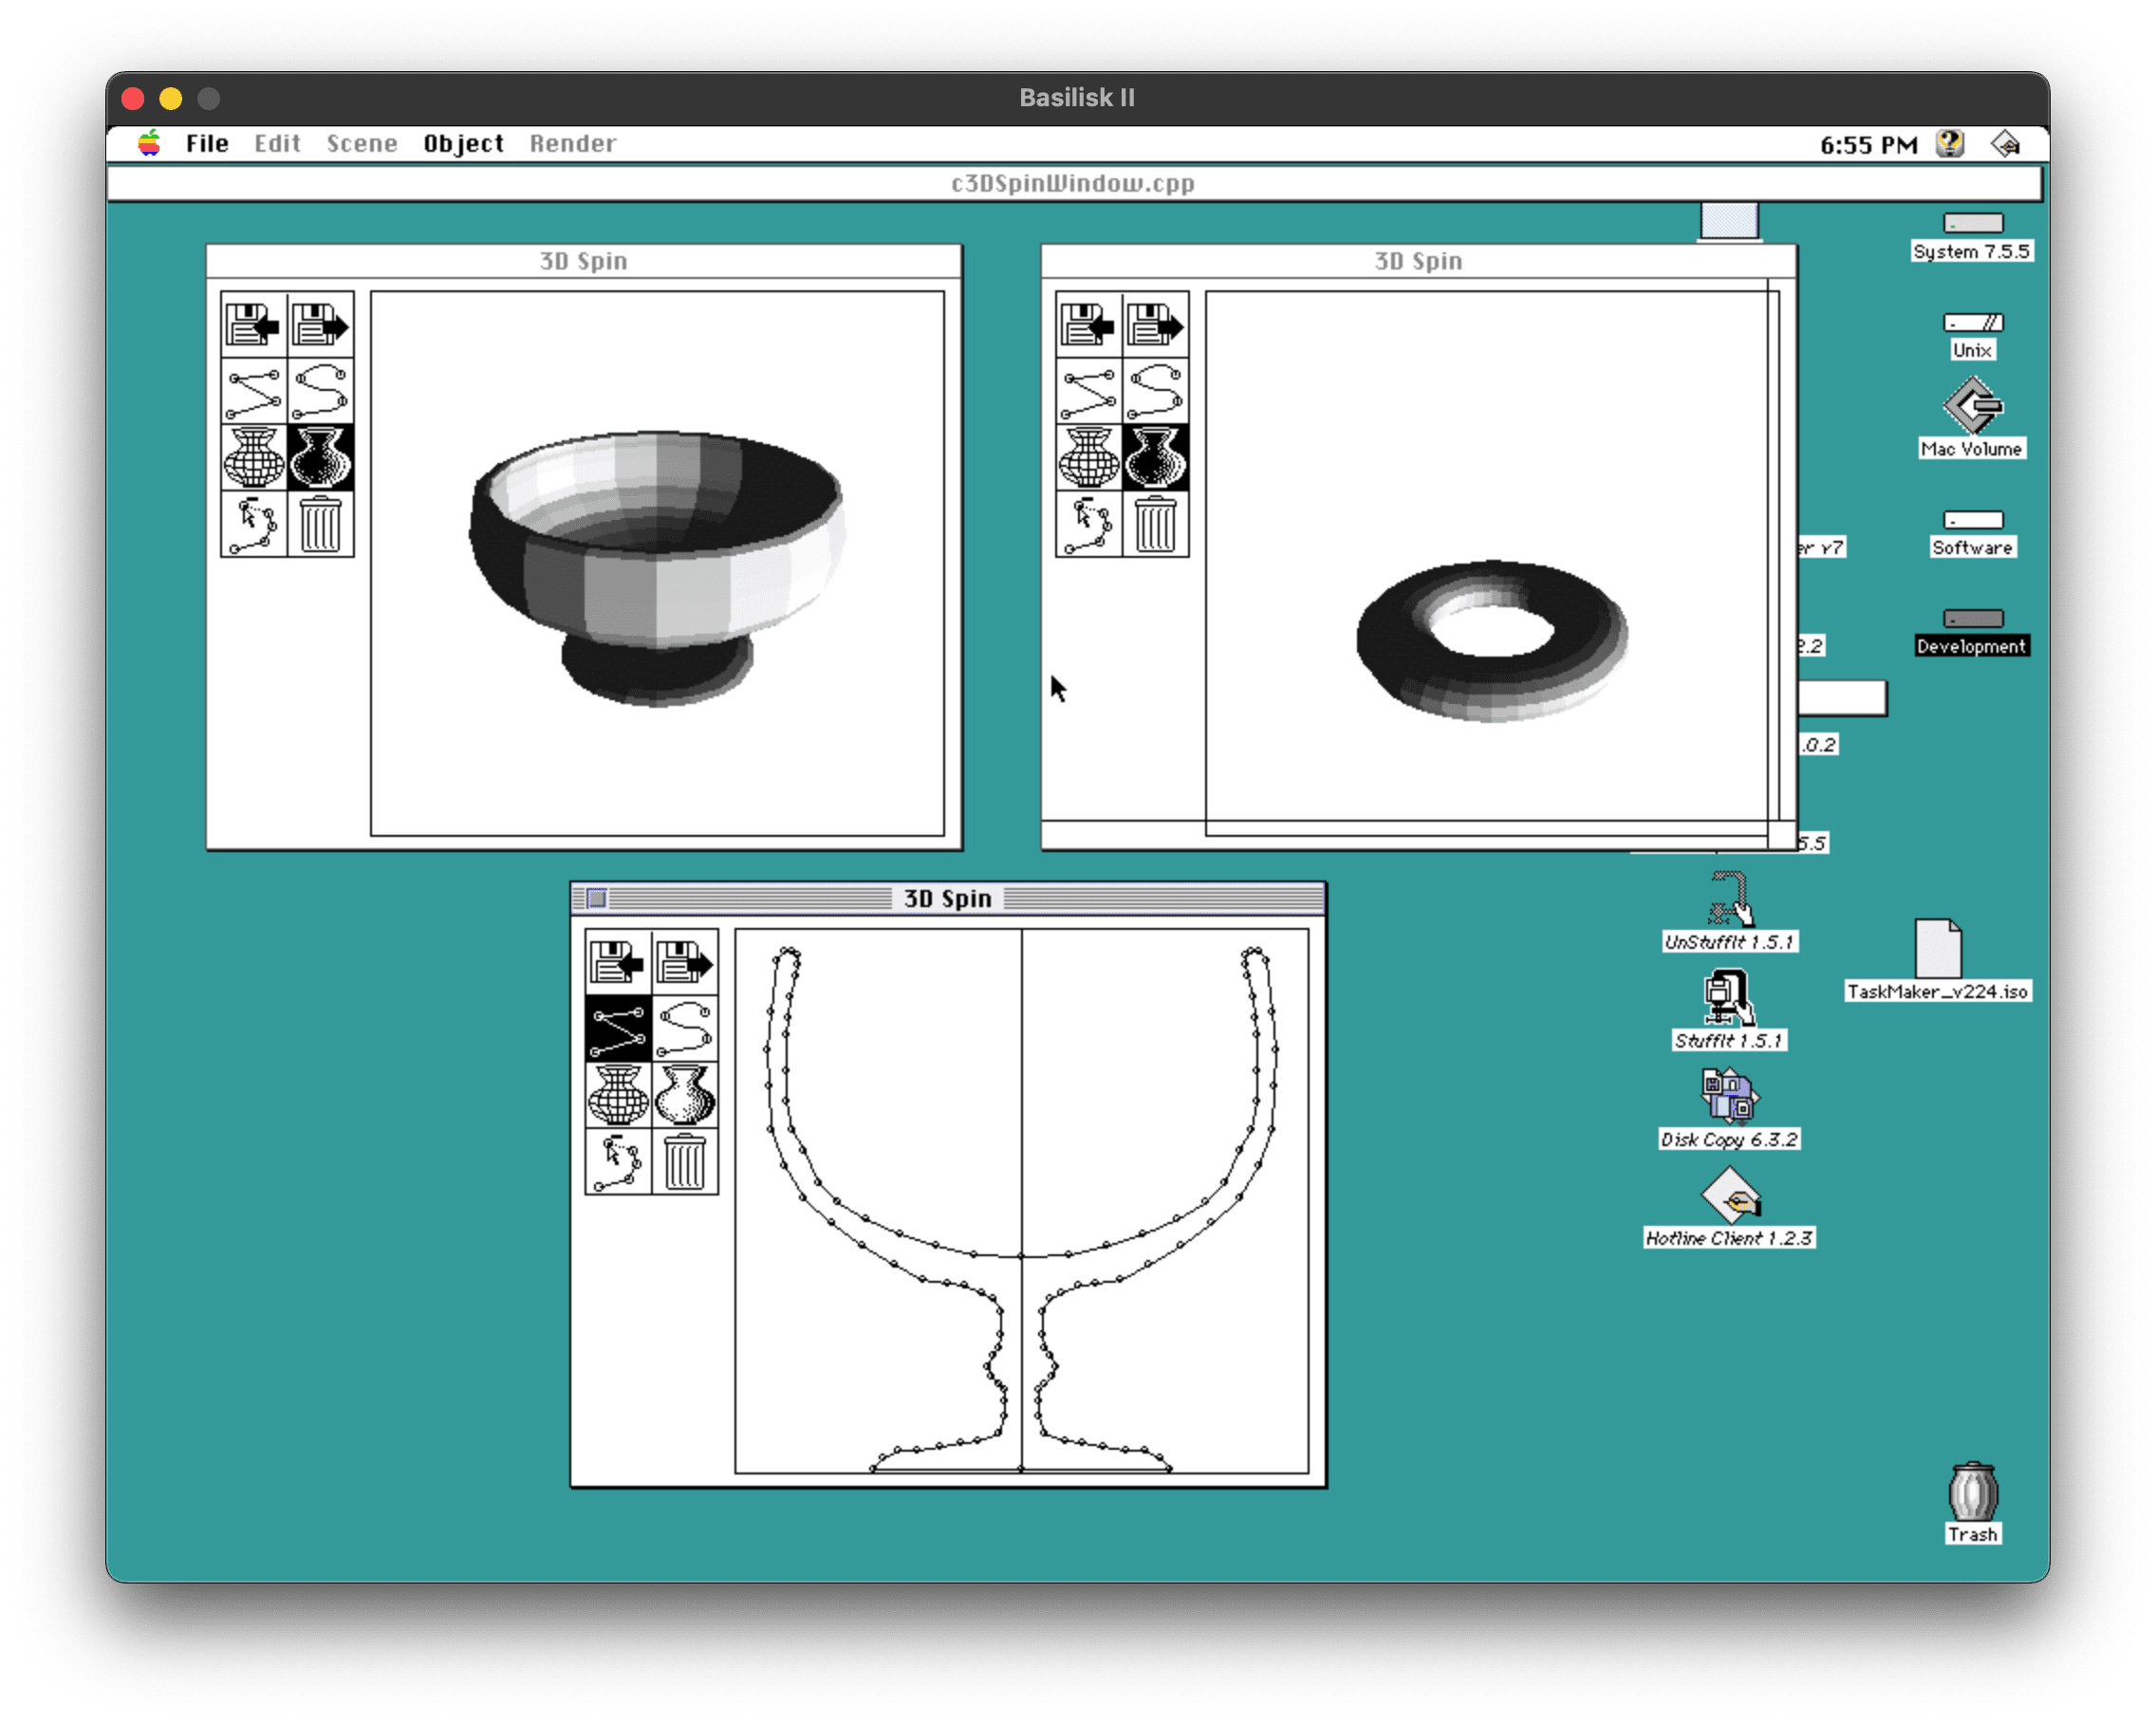
Task: Click load-from-disk icon in front goblet window
Action: tap(617, 963)
